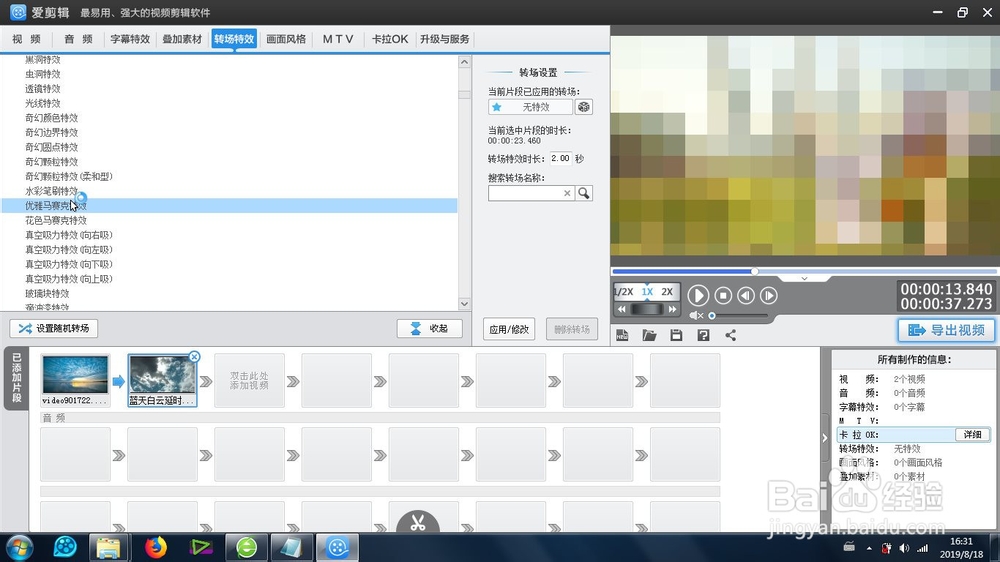Select 虫洞特效 in the list
The image size is (1000, 562).
coord(42,73)
